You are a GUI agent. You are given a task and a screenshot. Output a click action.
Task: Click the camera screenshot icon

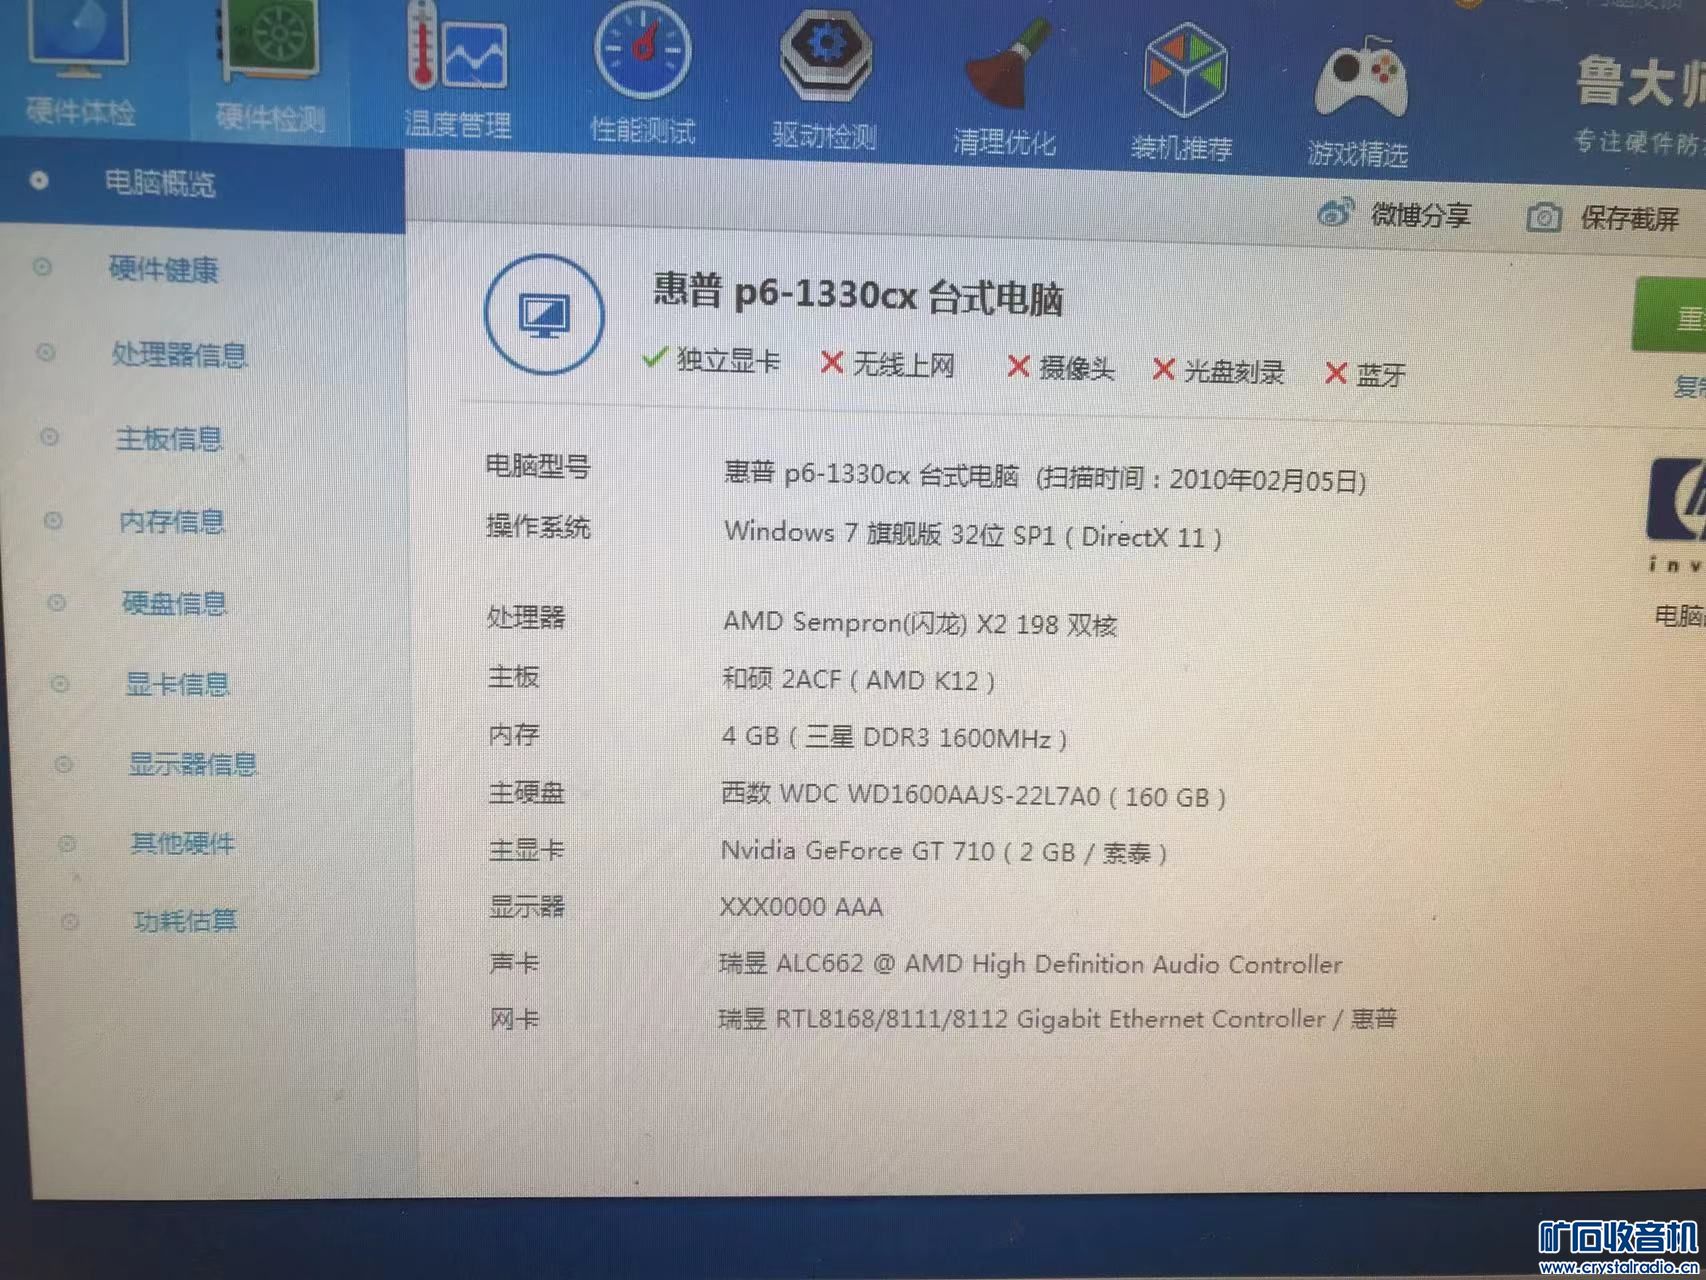(1544, 217)
